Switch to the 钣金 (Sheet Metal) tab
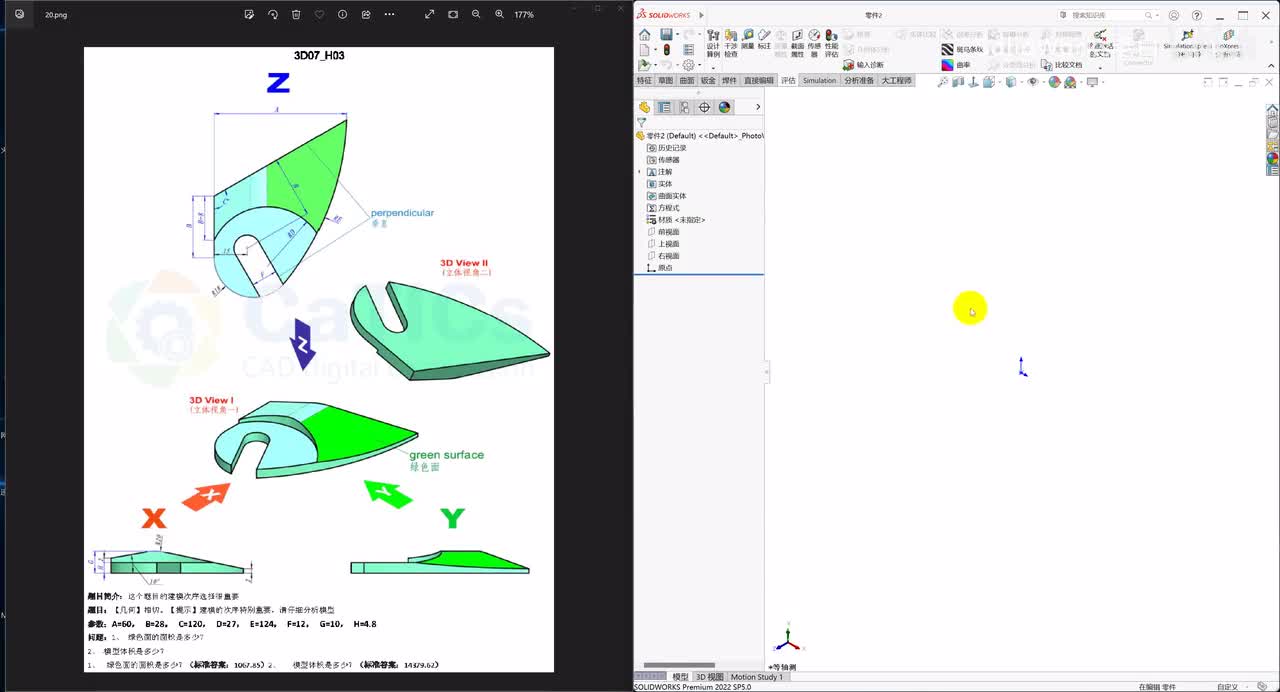Viewport: 1280px width, 692px height. click(x=708, y=80)
